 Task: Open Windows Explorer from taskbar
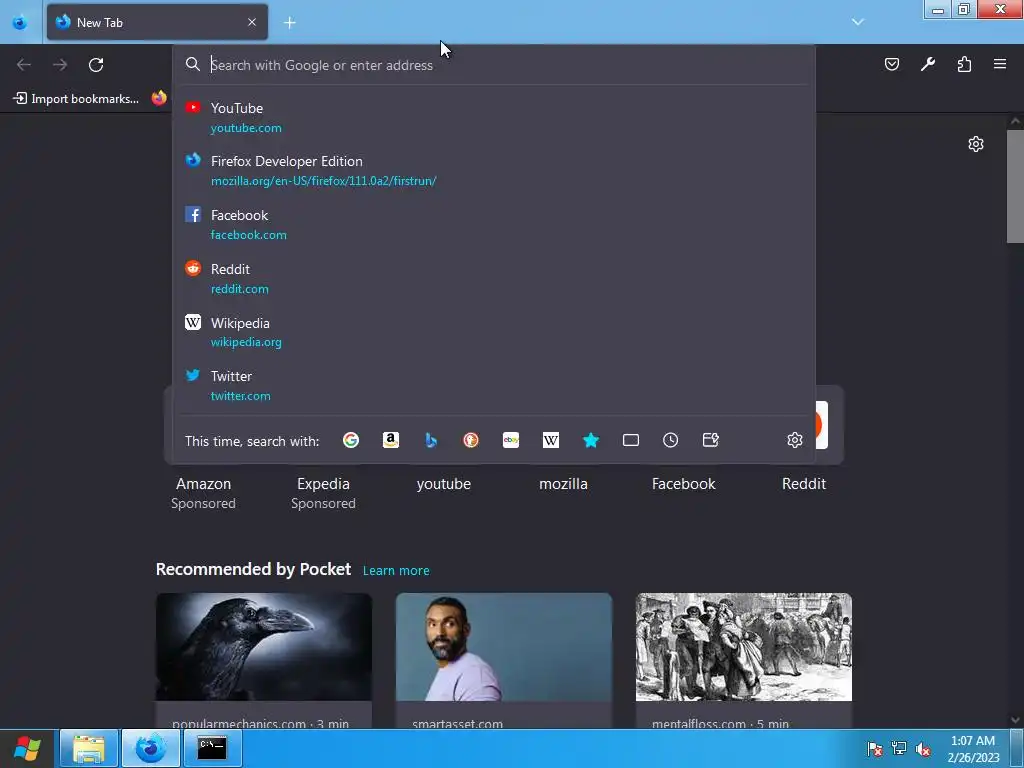[x=89, y=748]
